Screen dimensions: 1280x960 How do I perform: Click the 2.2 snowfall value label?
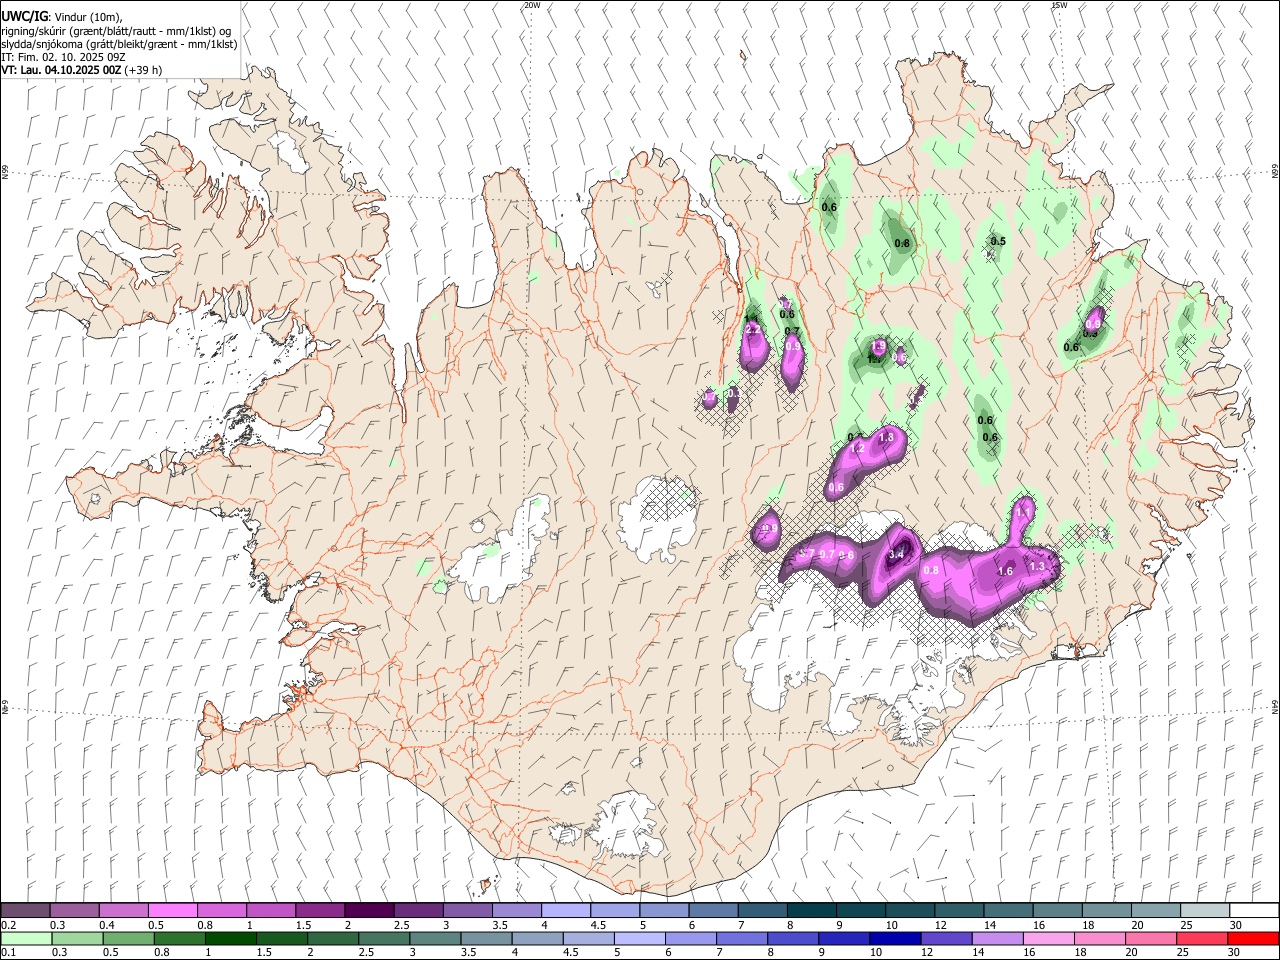(753, 329)
